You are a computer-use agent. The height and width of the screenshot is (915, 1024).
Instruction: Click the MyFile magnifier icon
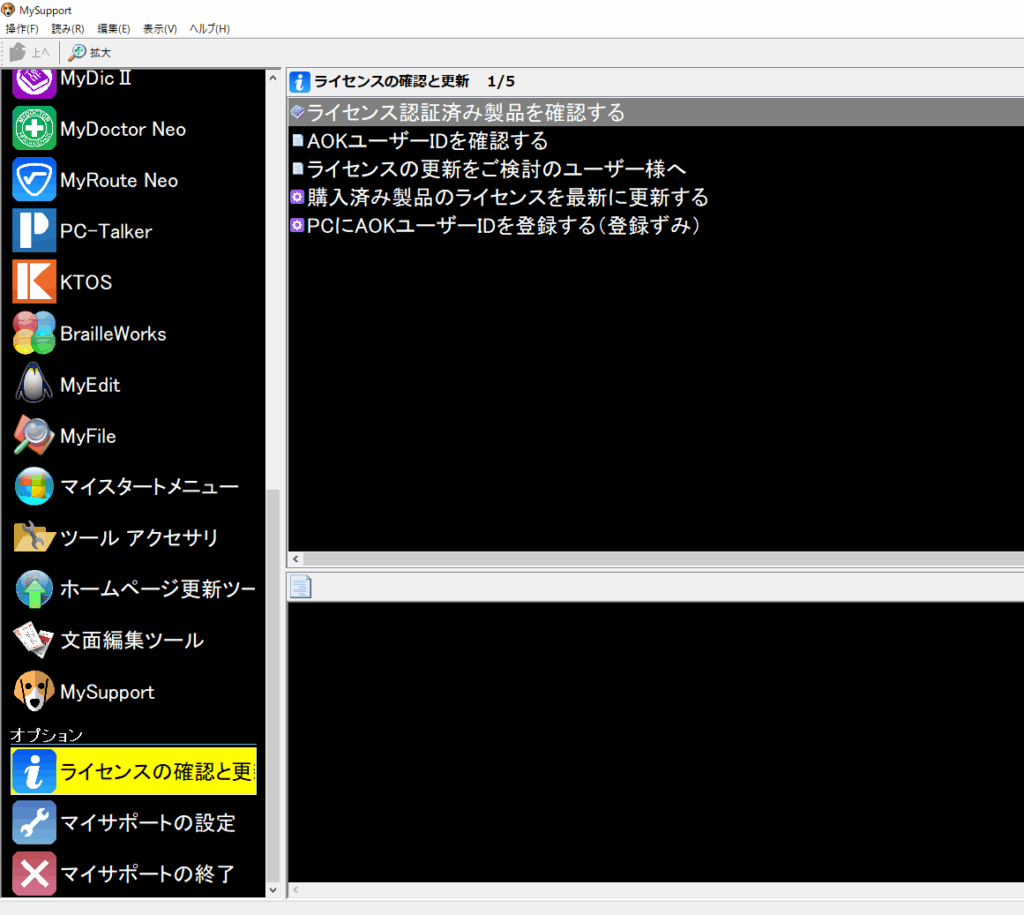pyautogui.click(x=34, y=436)
